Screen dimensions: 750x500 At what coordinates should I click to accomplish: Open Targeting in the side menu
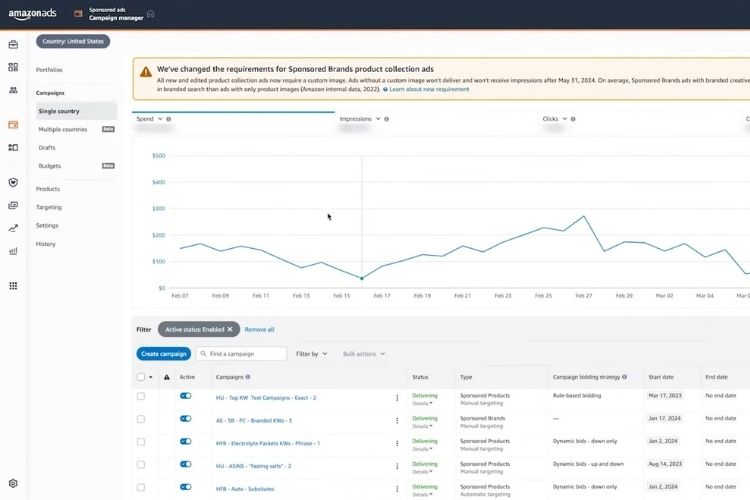(49, 207)
